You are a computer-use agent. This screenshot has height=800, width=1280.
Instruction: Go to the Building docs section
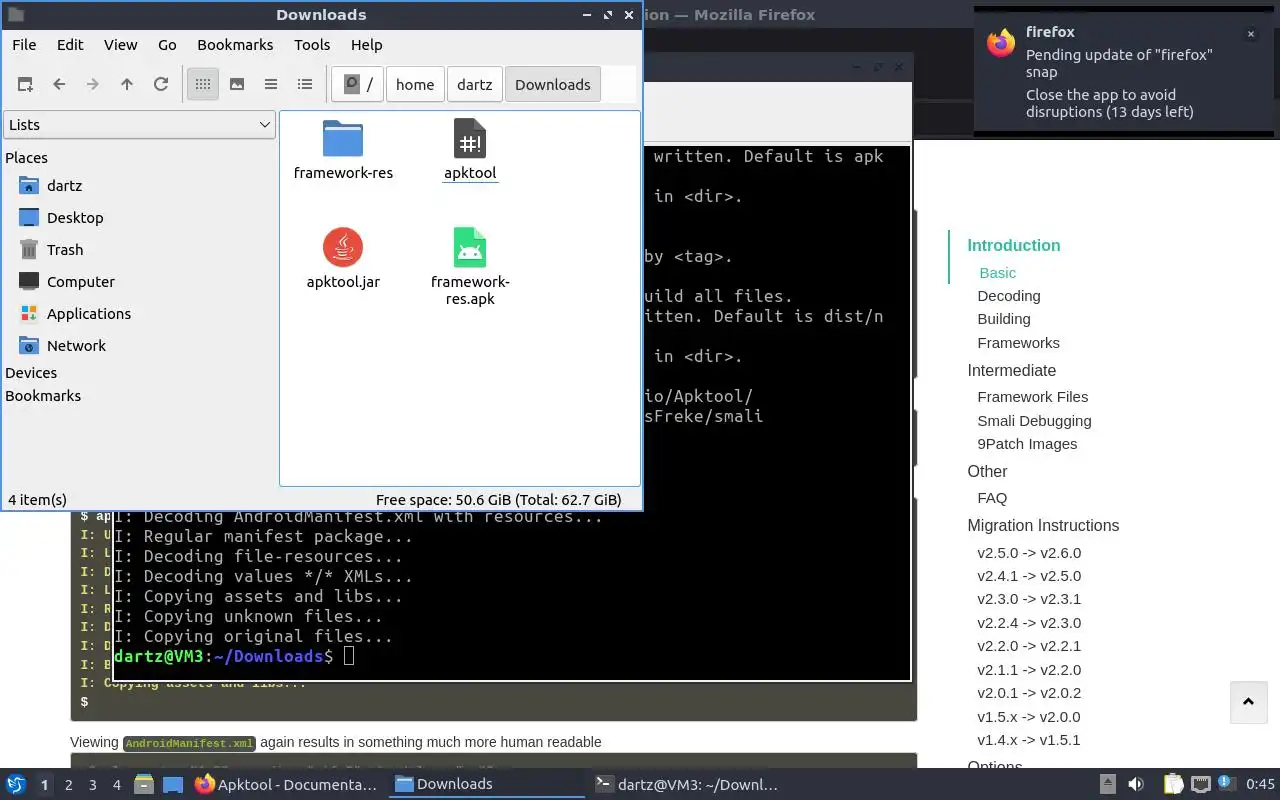coord(1004,319)
